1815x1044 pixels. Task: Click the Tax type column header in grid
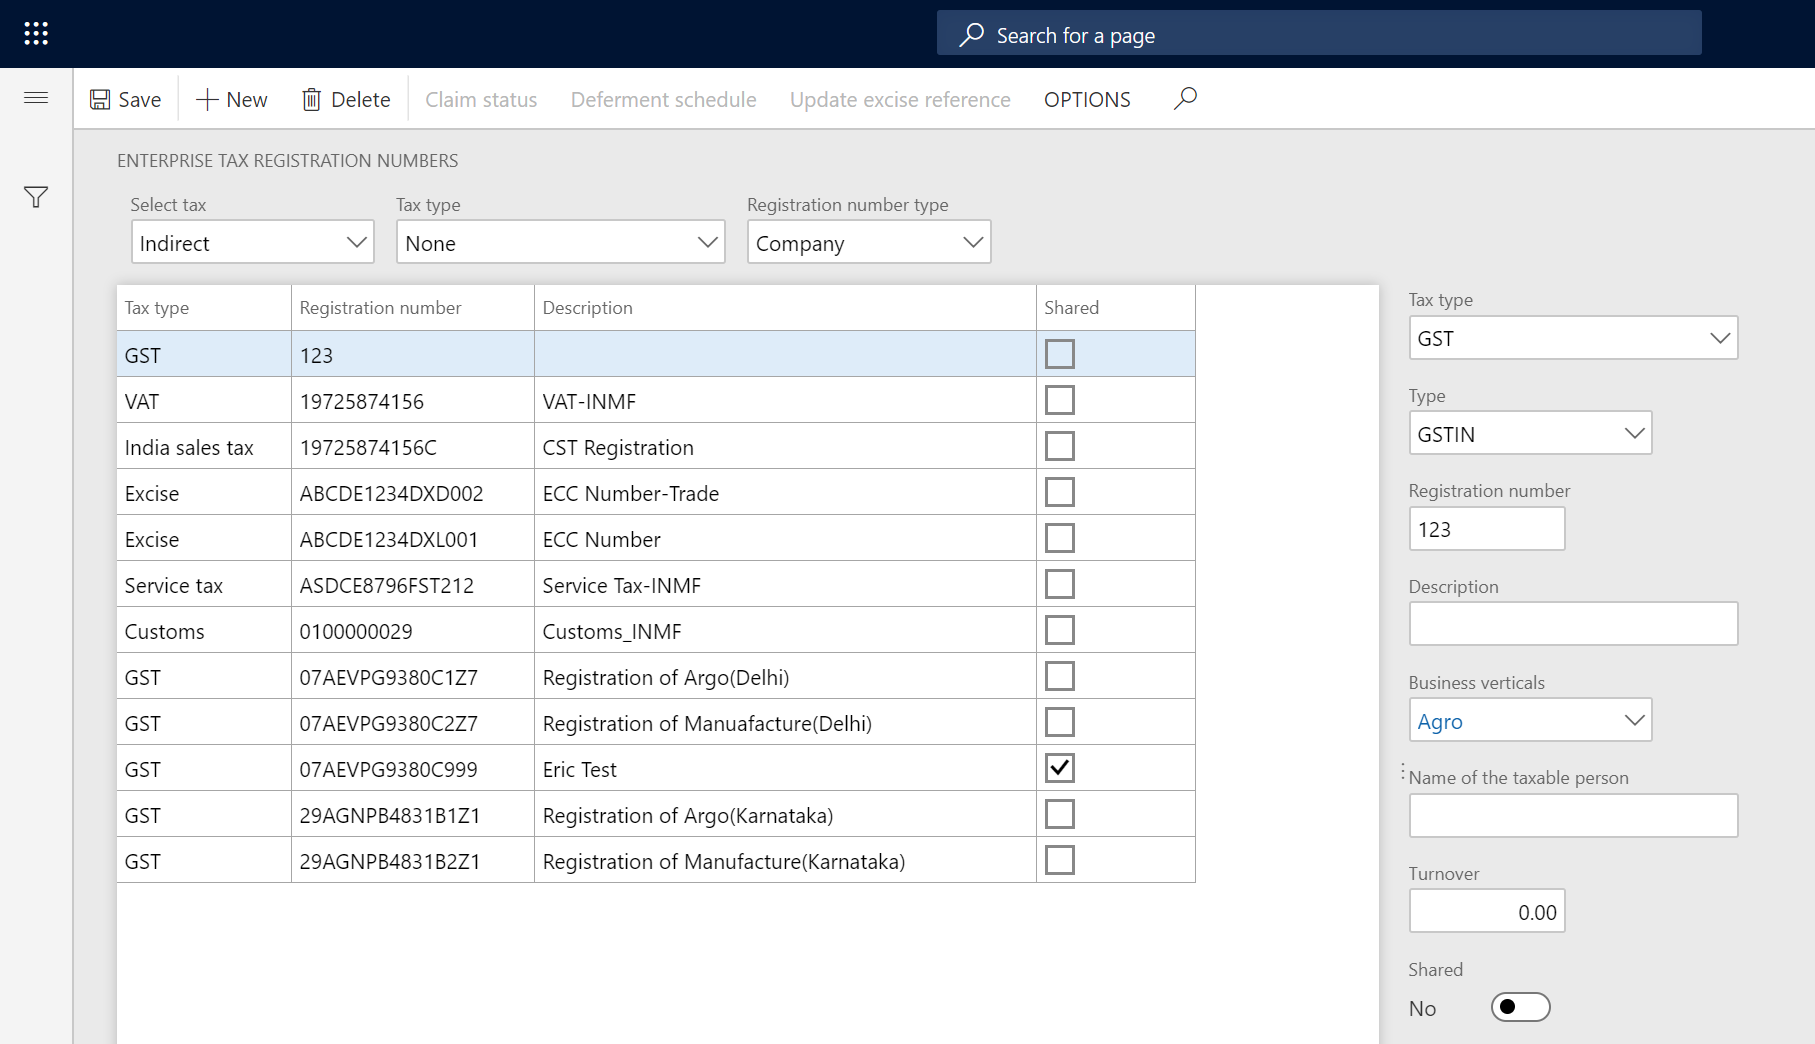click(x=204, y=307)
